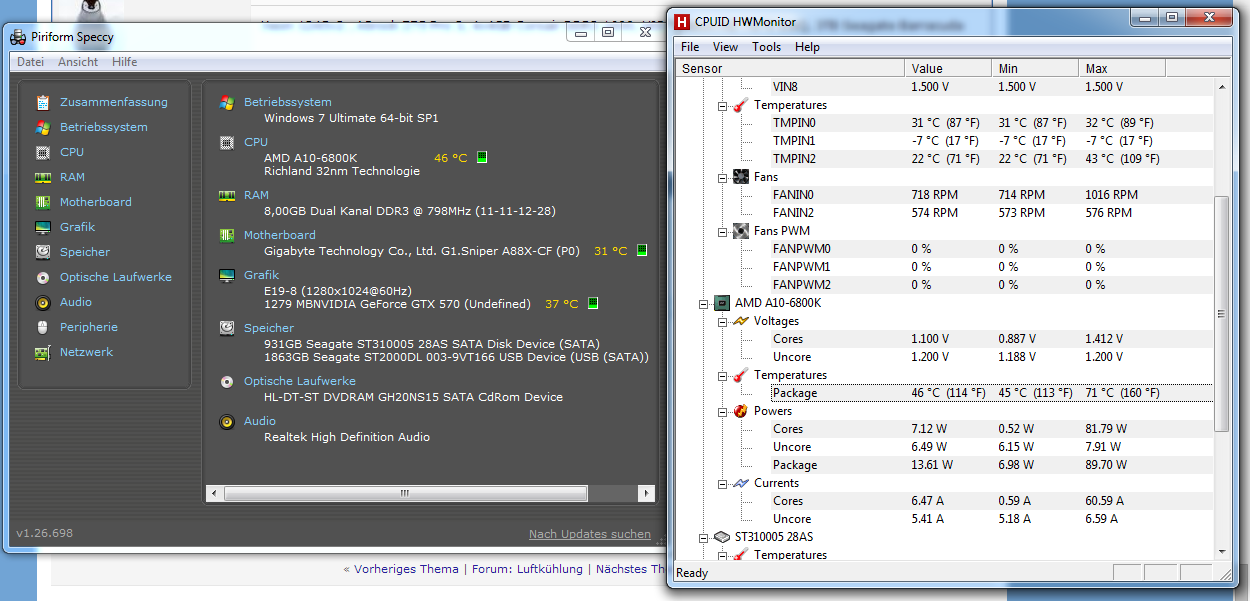The width and height of the screenshot is (1250, 601).
Task: Collapse the ST310005 28AS drive node
Action: click(704, 537)
